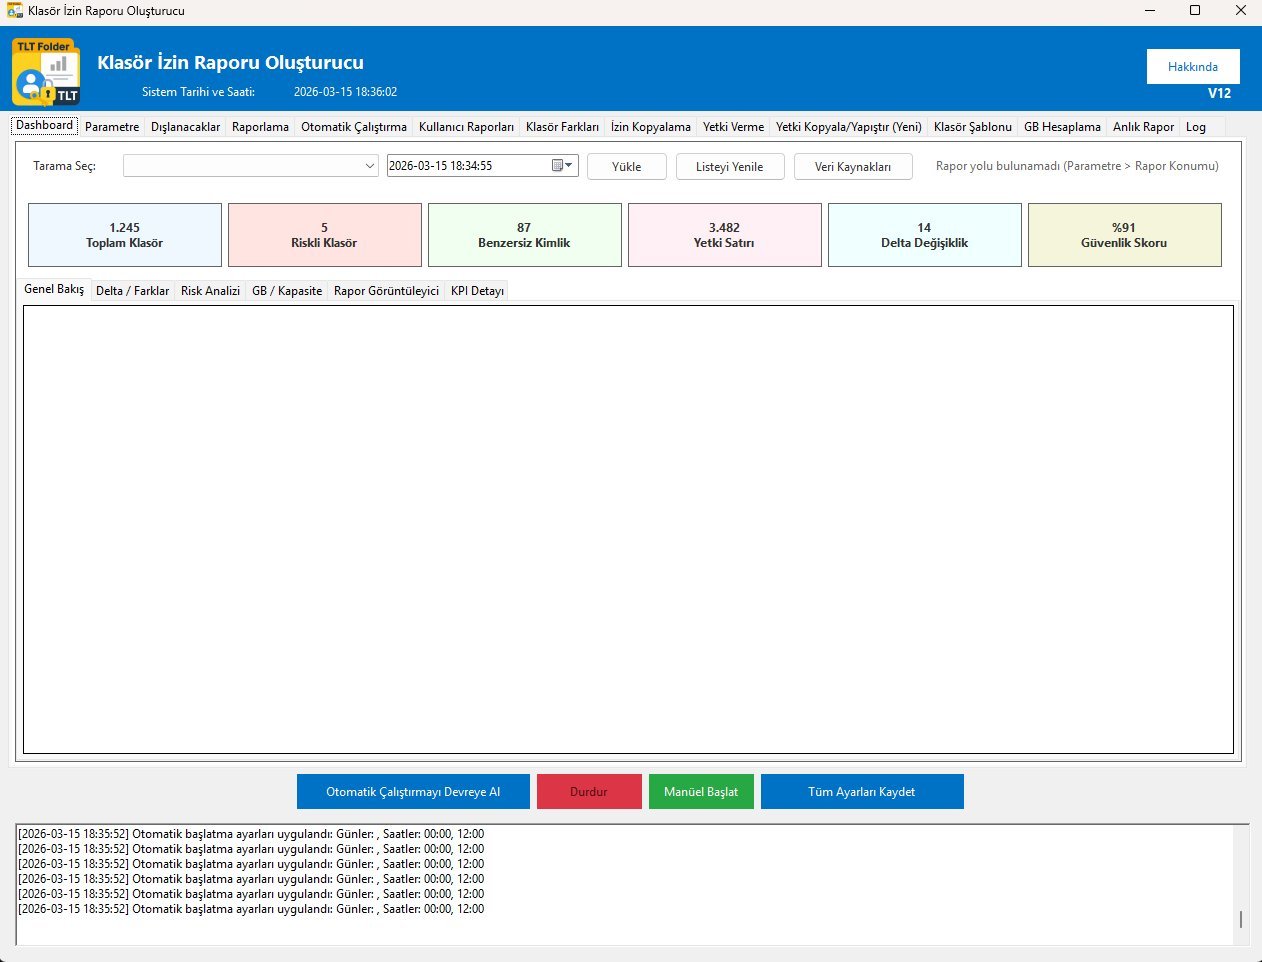Click the Riskli Klasör KPI card

tap(324, 235)
